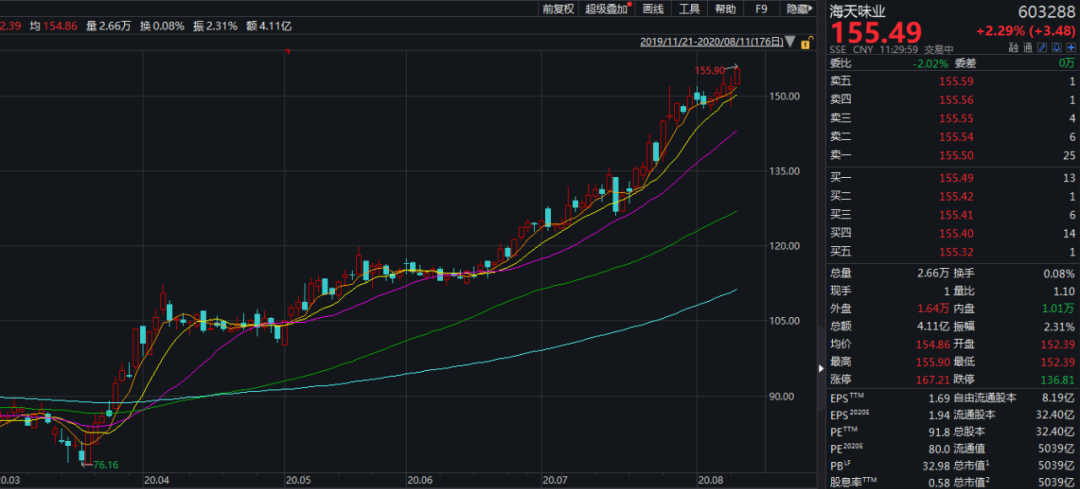Image resolution: width=1080 pixels, height=489 pixels.
Task: Click 隐藏 to hide the panel
Action: coord(798,9)
